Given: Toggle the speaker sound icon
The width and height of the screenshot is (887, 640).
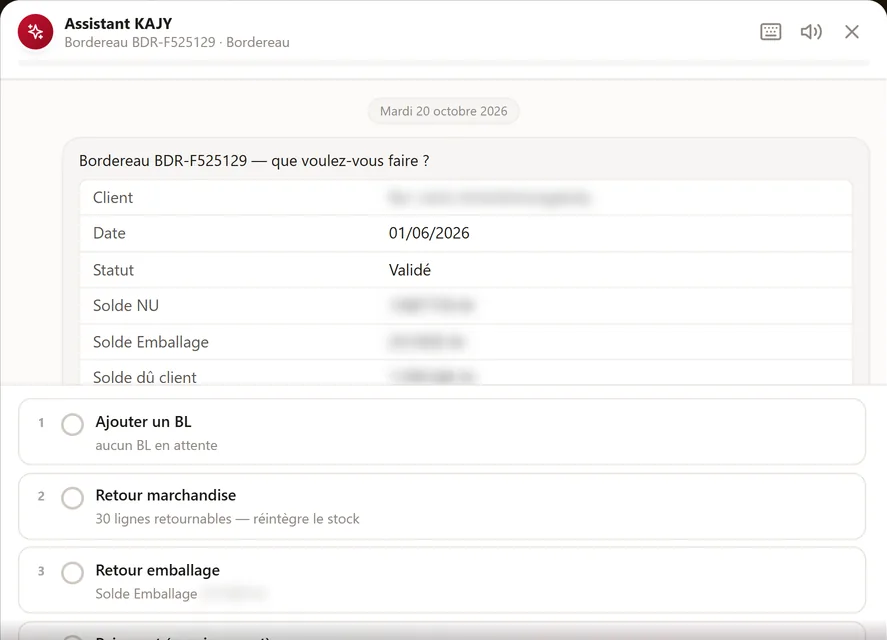Looking at the screenshot, I should click(x=811, y=32).
